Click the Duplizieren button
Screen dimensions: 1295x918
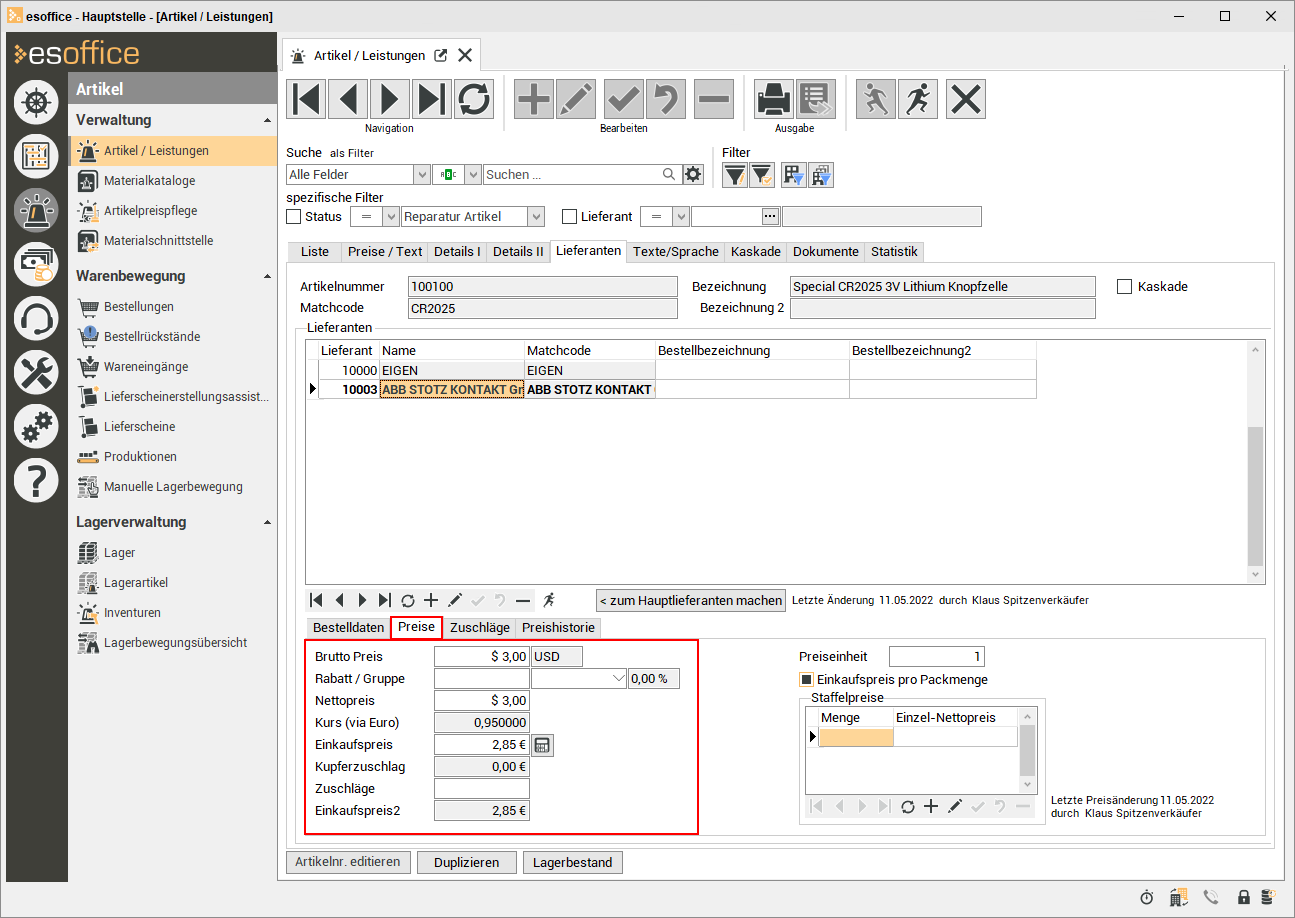[467, 862]
